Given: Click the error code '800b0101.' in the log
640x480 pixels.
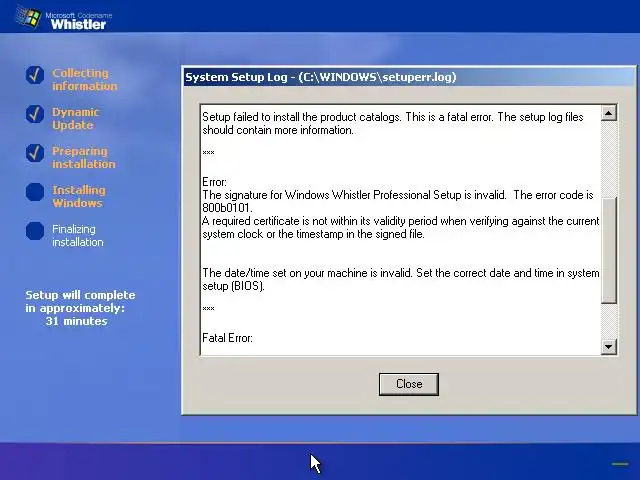Looking at the screenshot, I should (x=227, y=208).
